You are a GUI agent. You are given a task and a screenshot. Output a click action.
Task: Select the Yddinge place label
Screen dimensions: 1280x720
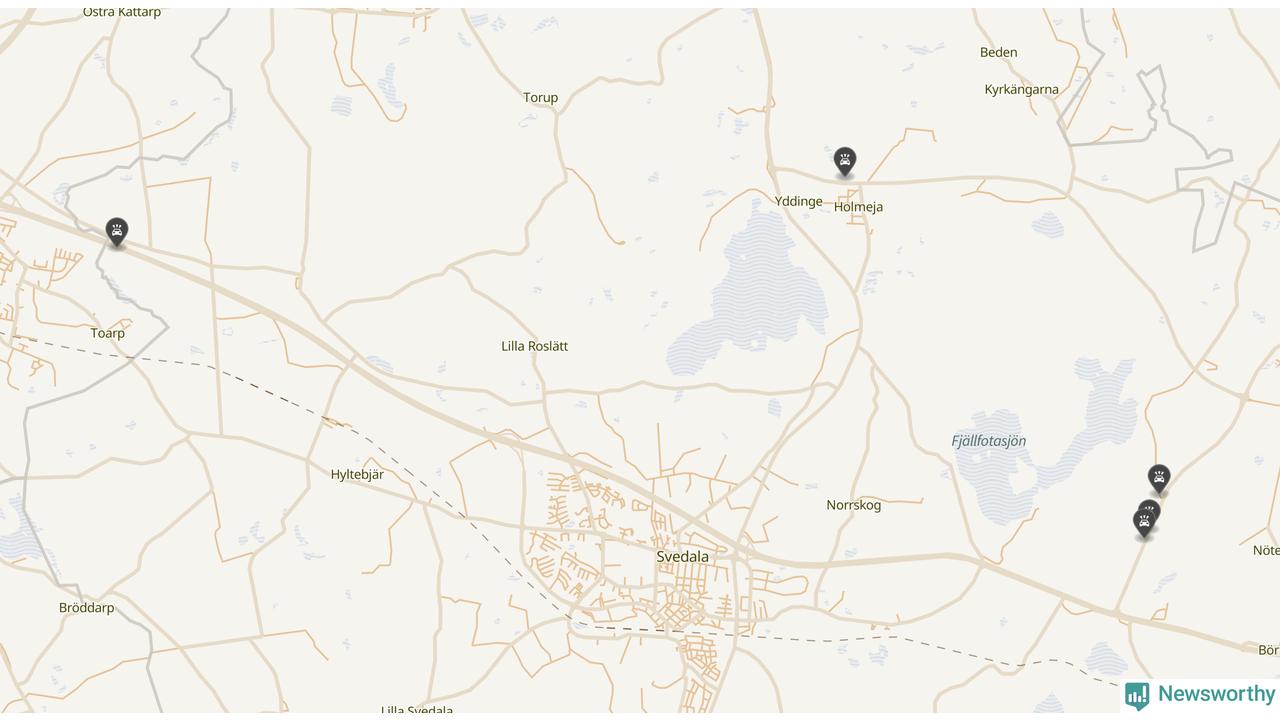point(798,202)
